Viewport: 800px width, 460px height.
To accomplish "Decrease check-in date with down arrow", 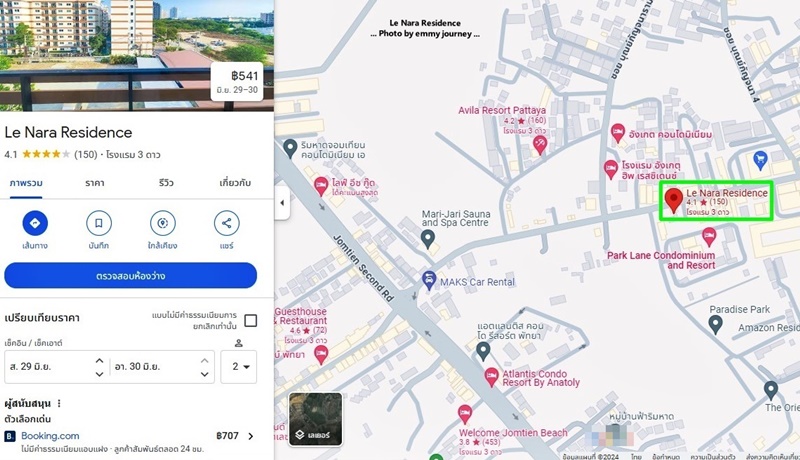I will [x=99, y=374].
